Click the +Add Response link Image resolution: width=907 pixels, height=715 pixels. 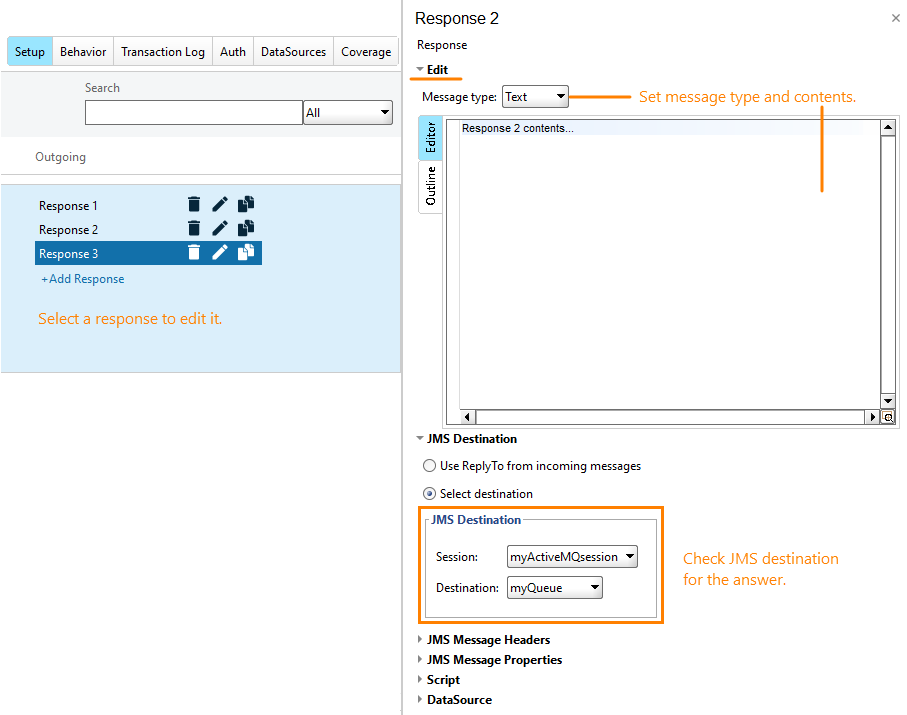[82, 278]
